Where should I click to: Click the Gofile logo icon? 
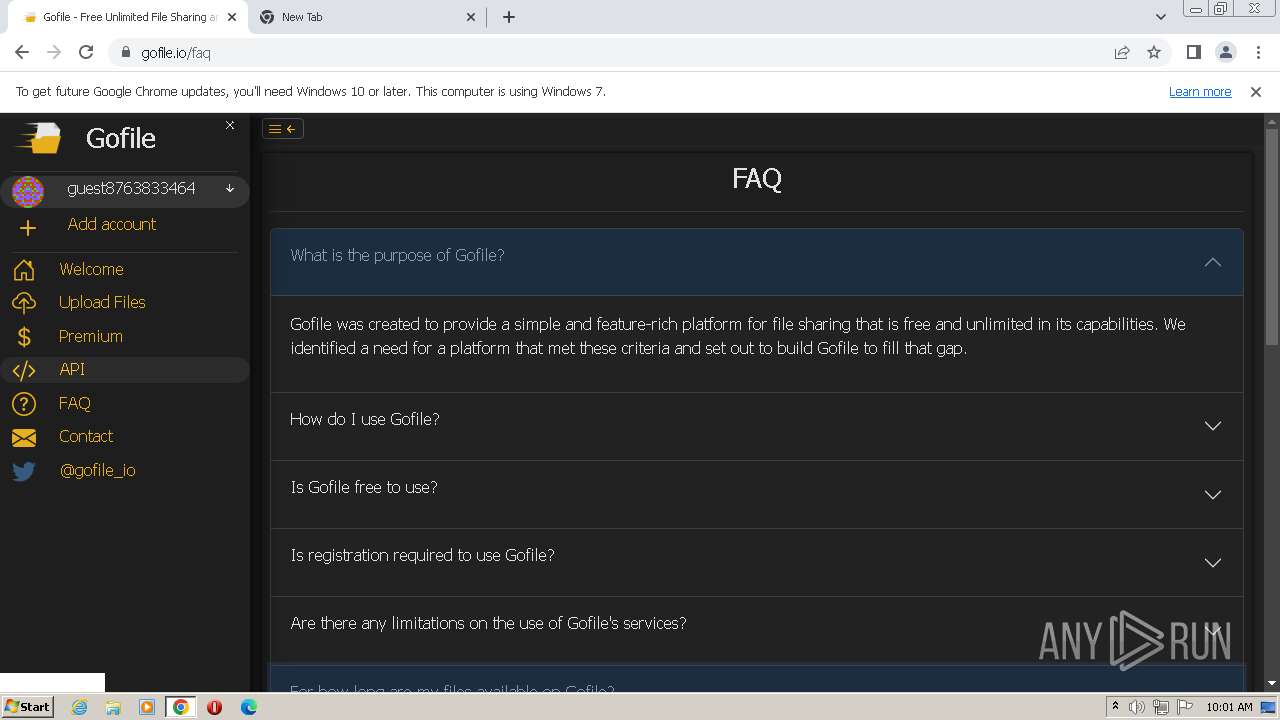point(39,138)
